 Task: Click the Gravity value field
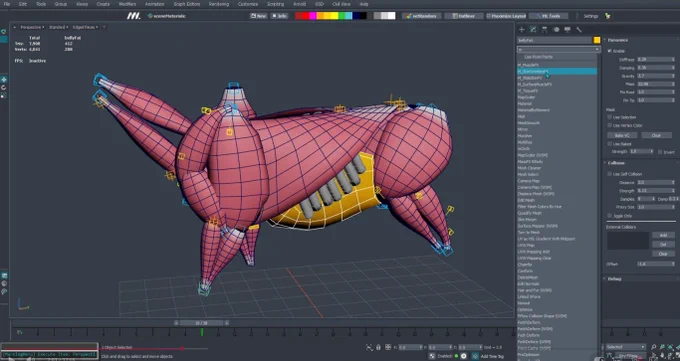tap(656, 75)
